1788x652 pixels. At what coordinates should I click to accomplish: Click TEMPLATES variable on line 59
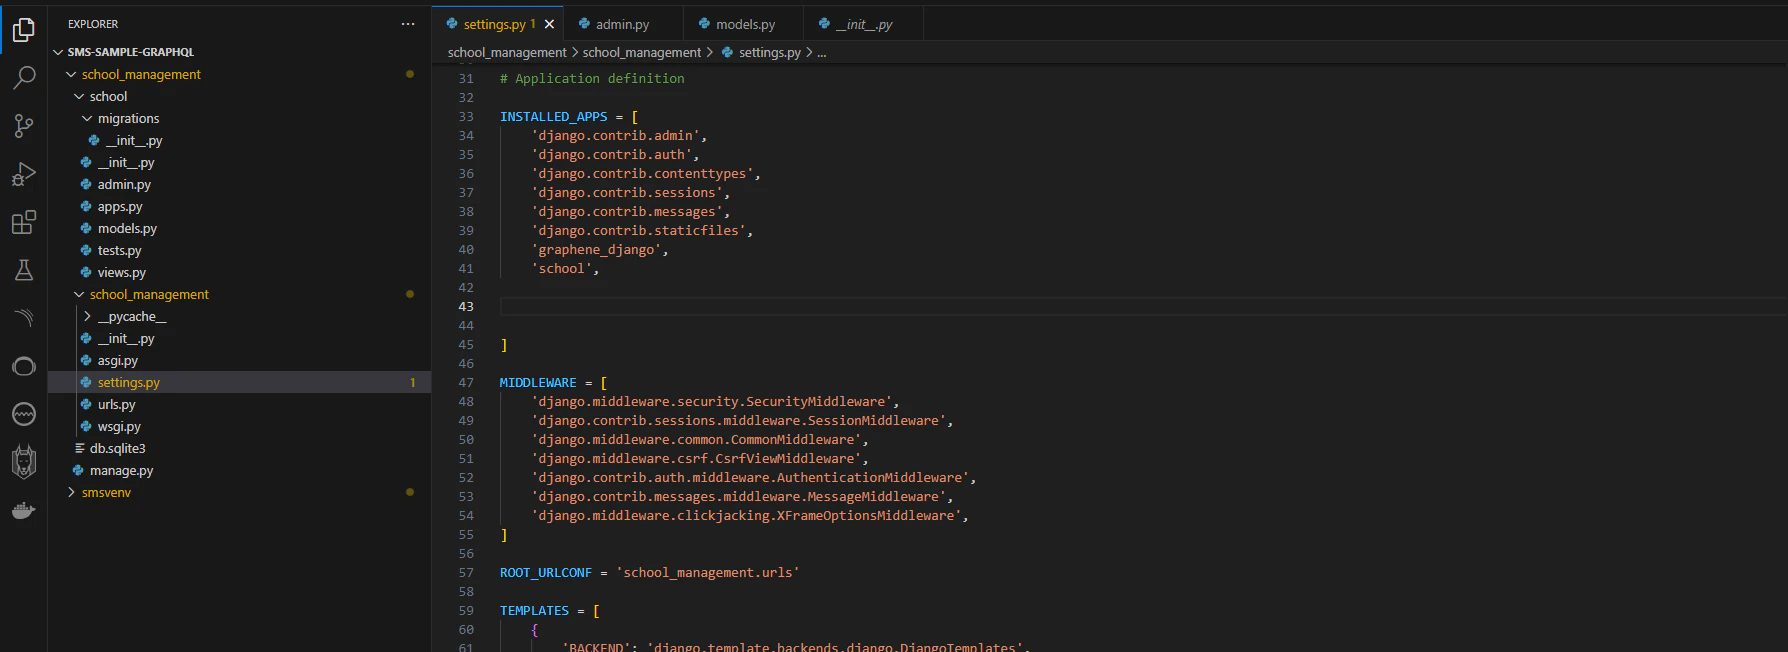tap(534, 610)
